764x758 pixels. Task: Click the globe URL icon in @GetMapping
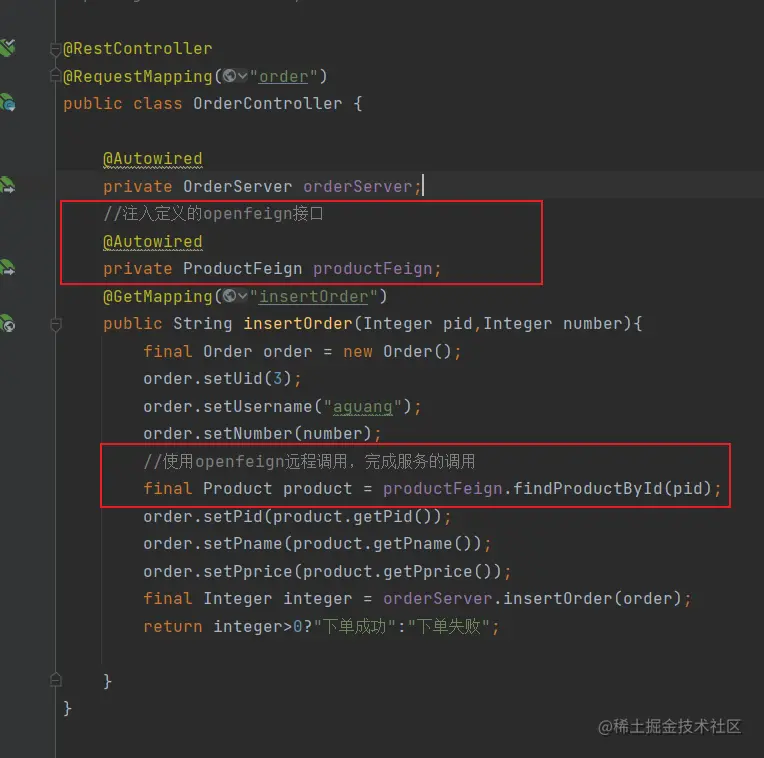tap(229, 296)
